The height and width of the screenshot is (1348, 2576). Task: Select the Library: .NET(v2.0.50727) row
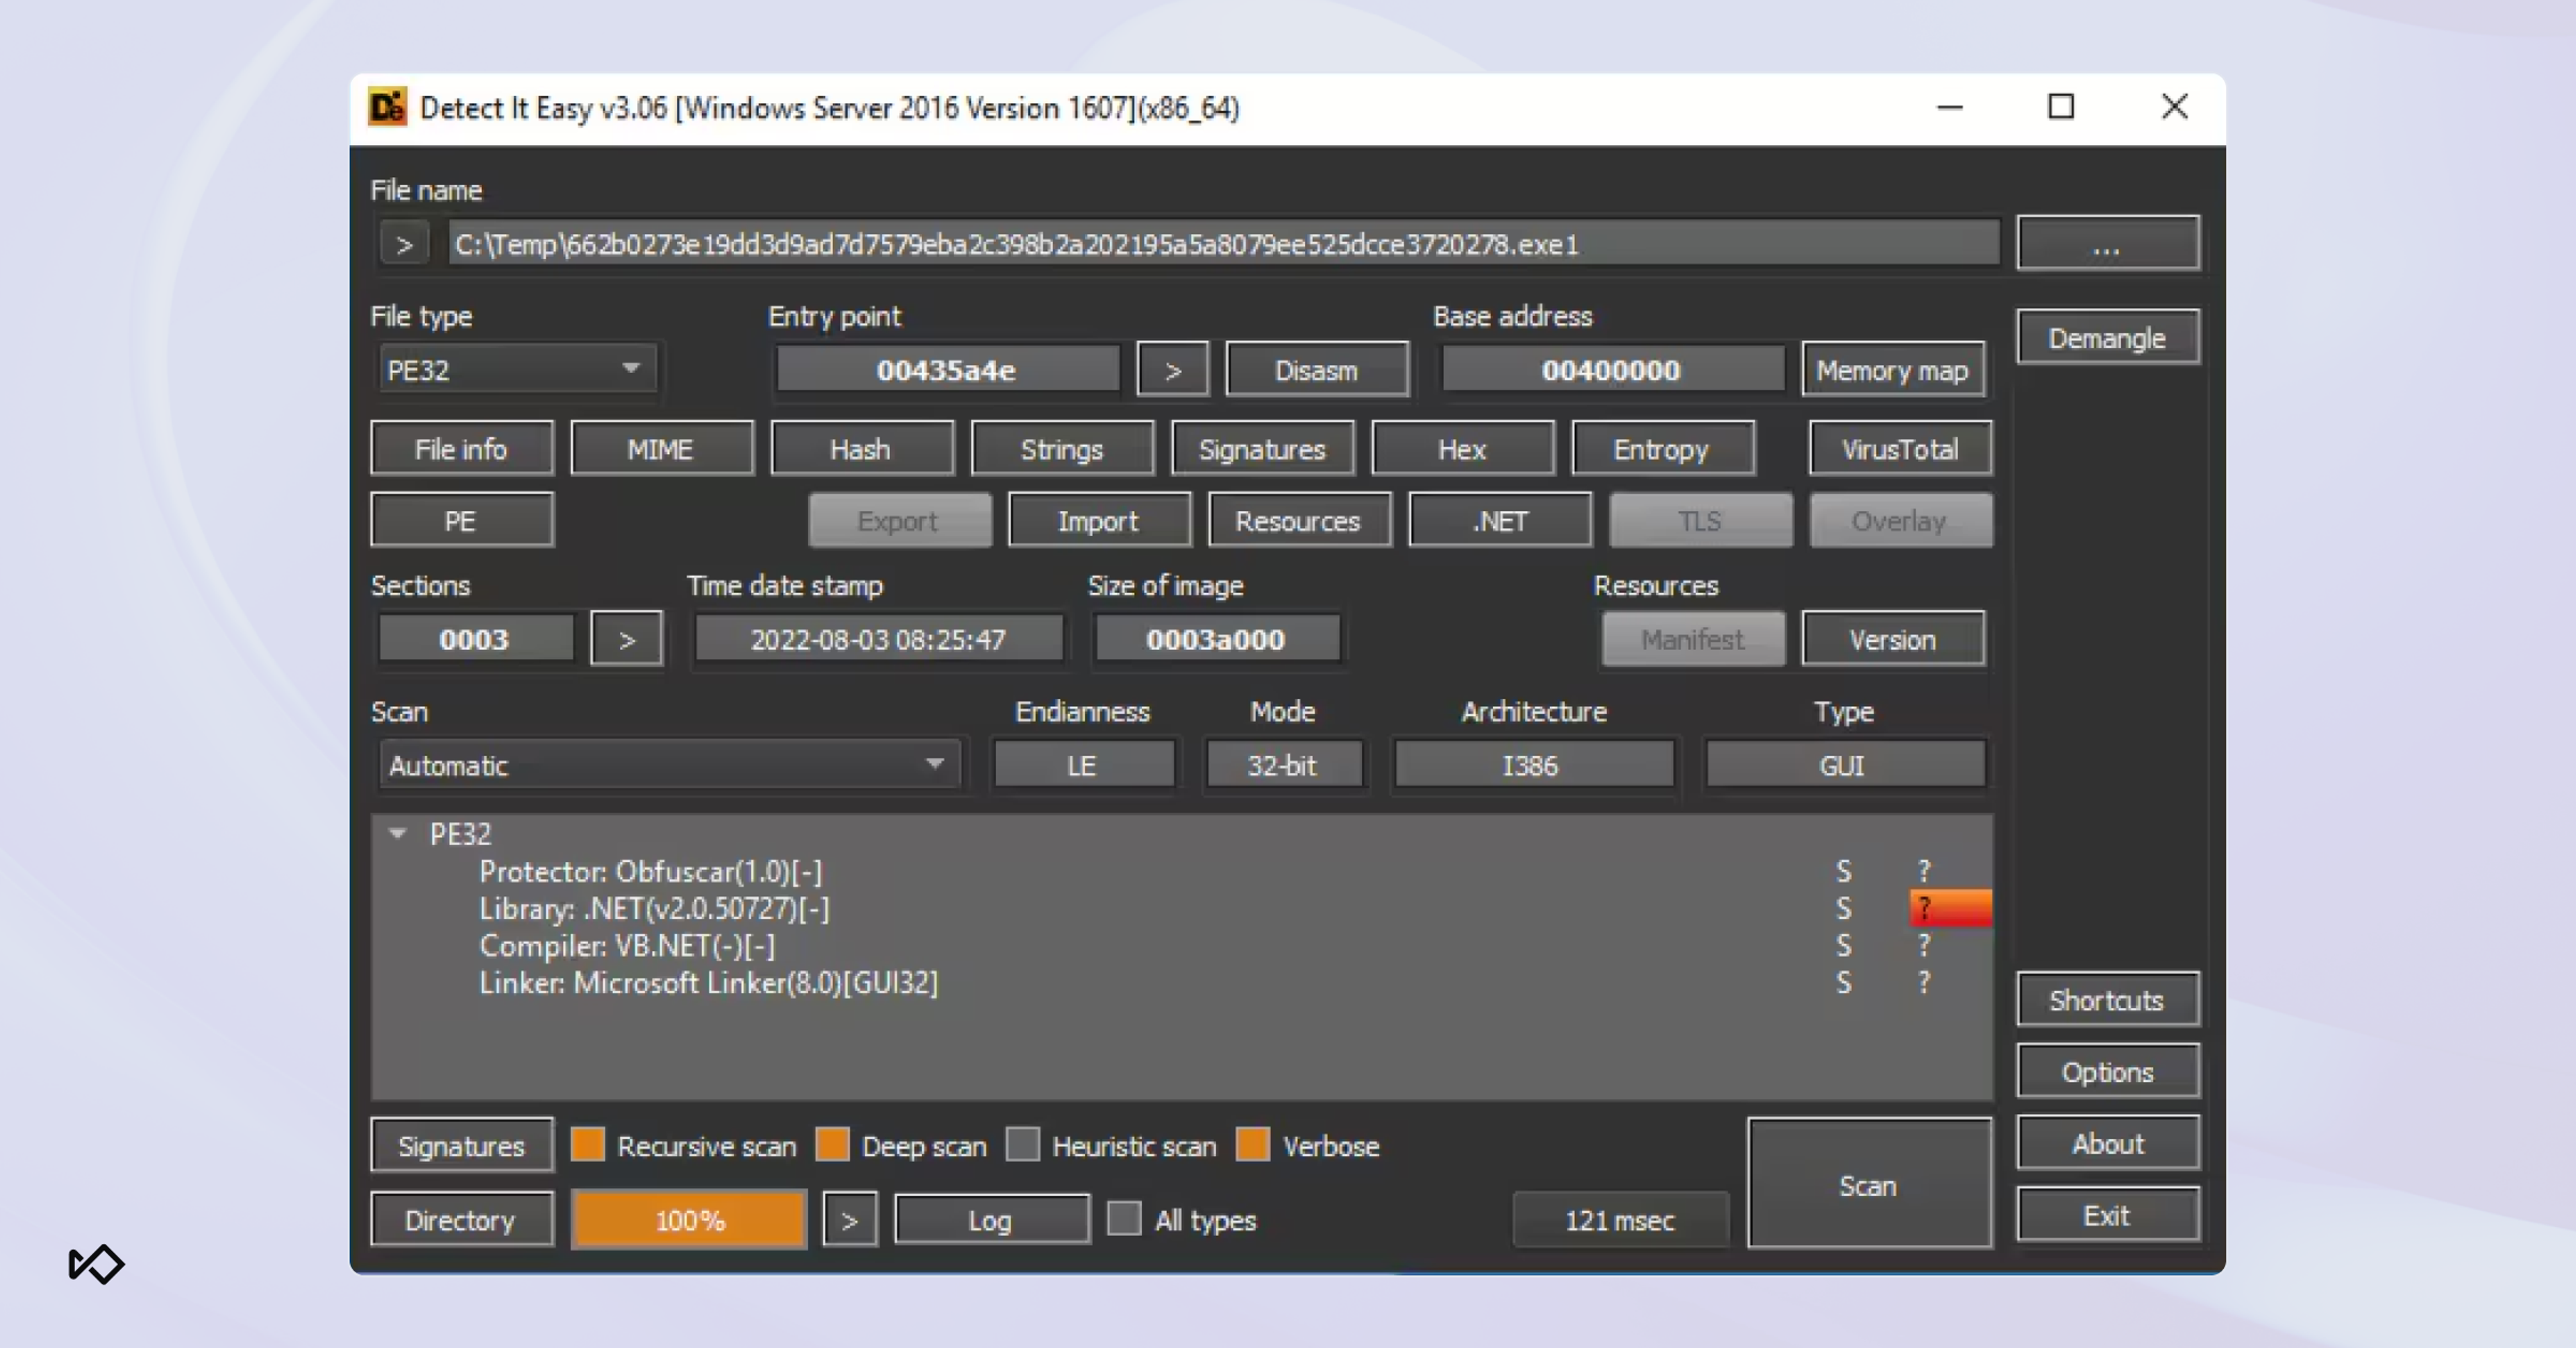click(654, 909)
